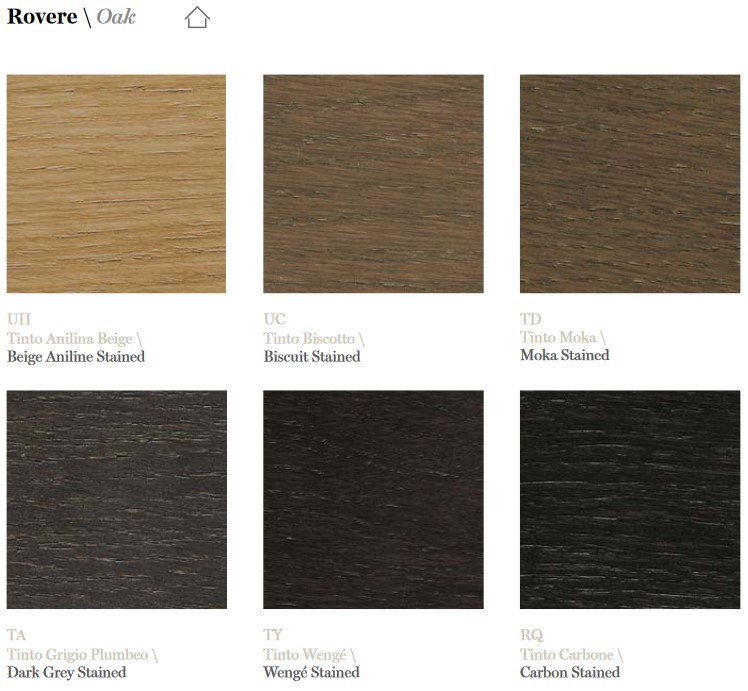Click the 'Beige Aniline Stained' text label
Screen dimensions: 748x691
point(76,357)
